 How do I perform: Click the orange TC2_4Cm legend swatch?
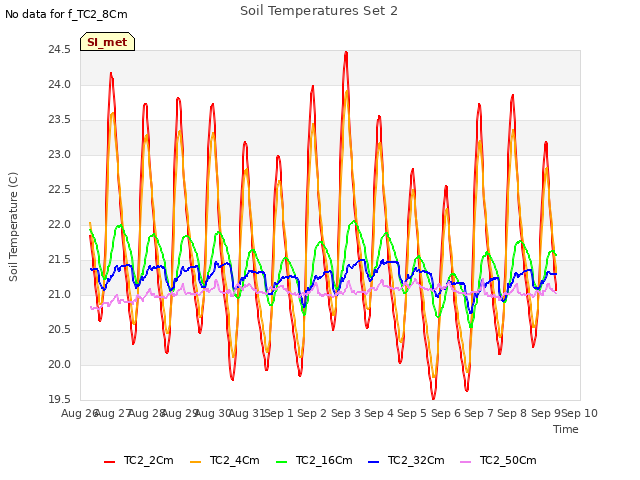click(196, 462)
